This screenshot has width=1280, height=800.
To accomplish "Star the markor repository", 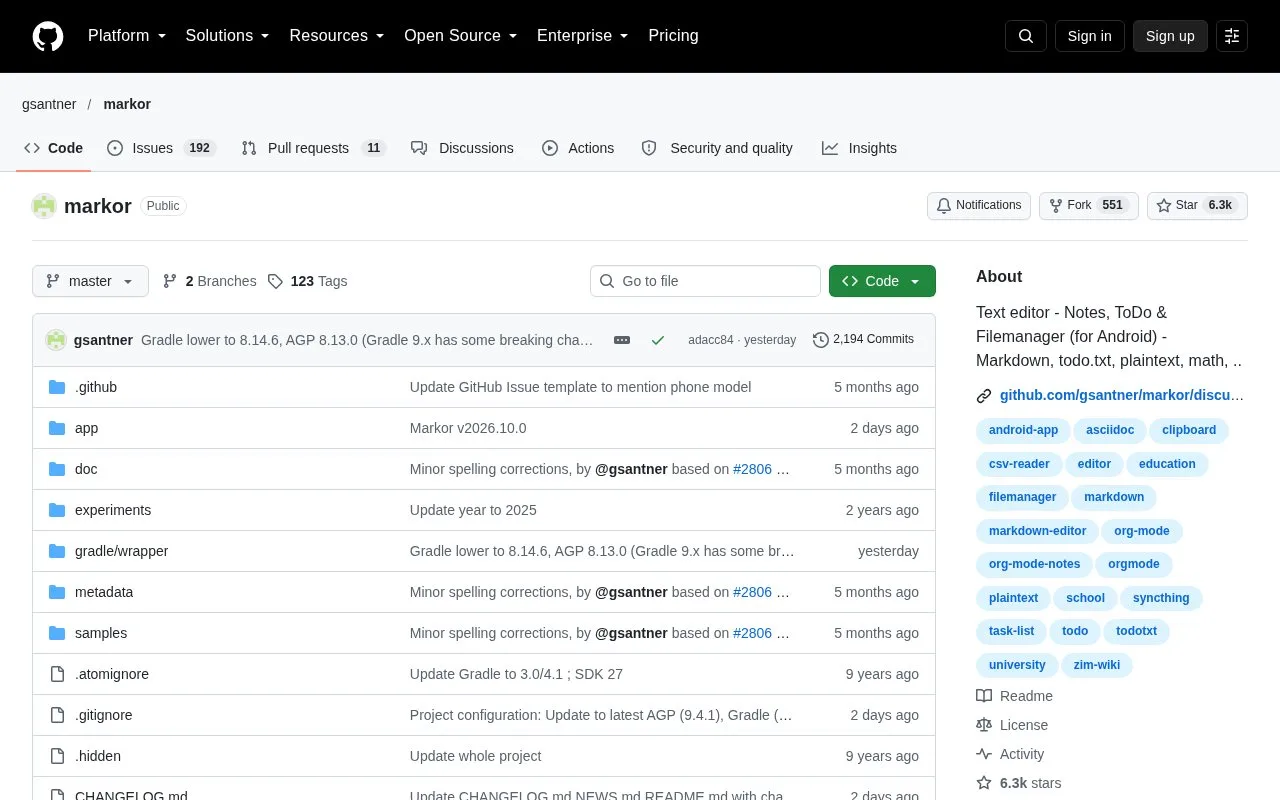I will coord(1197,206).
